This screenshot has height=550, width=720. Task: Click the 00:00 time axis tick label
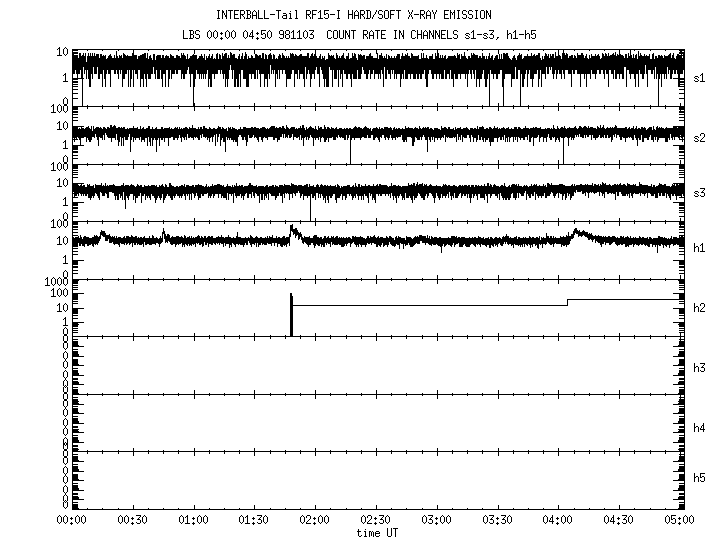pyautogui.click(x=72, y=520)
